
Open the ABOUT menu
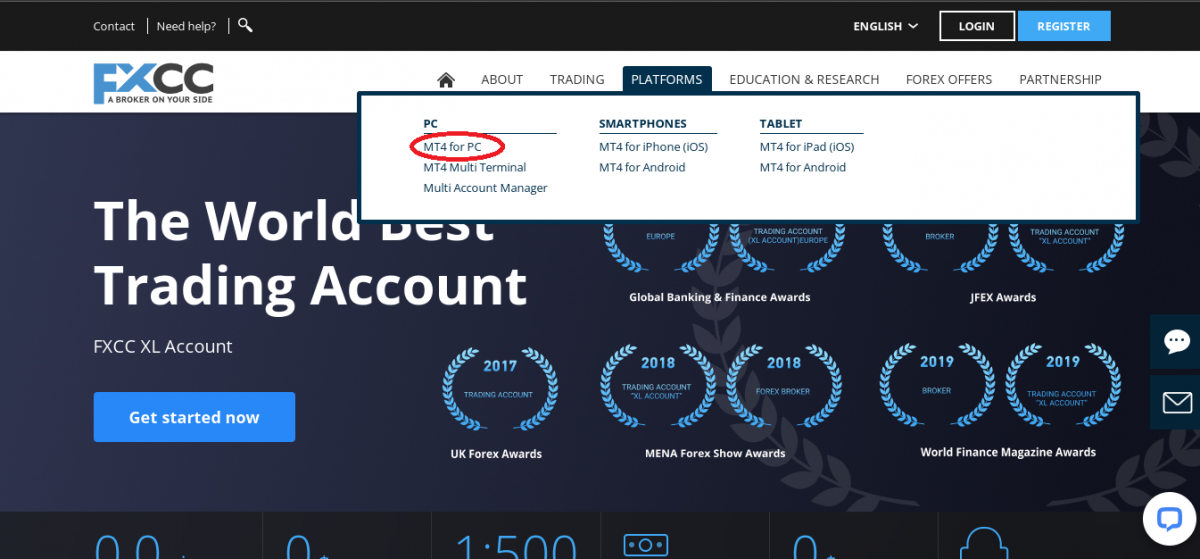(502, 79)
